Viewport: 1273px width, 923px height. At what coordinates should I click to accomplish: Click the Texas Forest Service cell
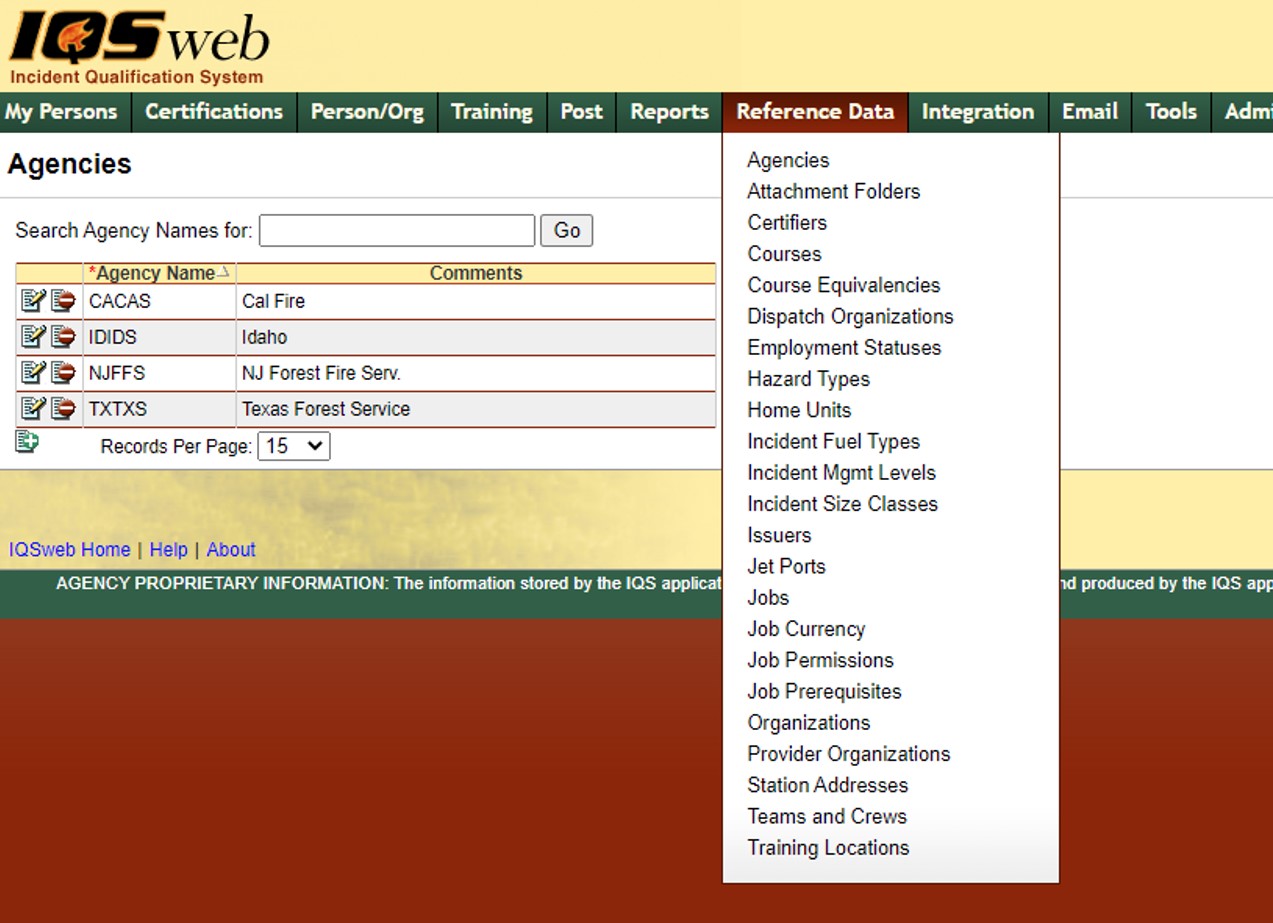click(476, 409)
